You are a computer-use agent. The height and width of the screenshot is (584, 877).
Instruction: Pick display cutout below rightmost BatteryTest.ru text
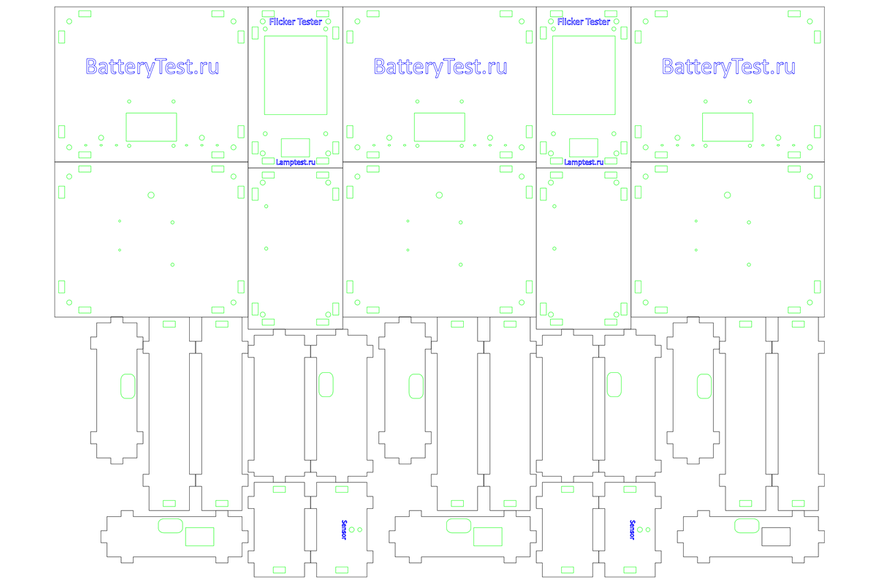pyautogui.click(x=727, y=127)
